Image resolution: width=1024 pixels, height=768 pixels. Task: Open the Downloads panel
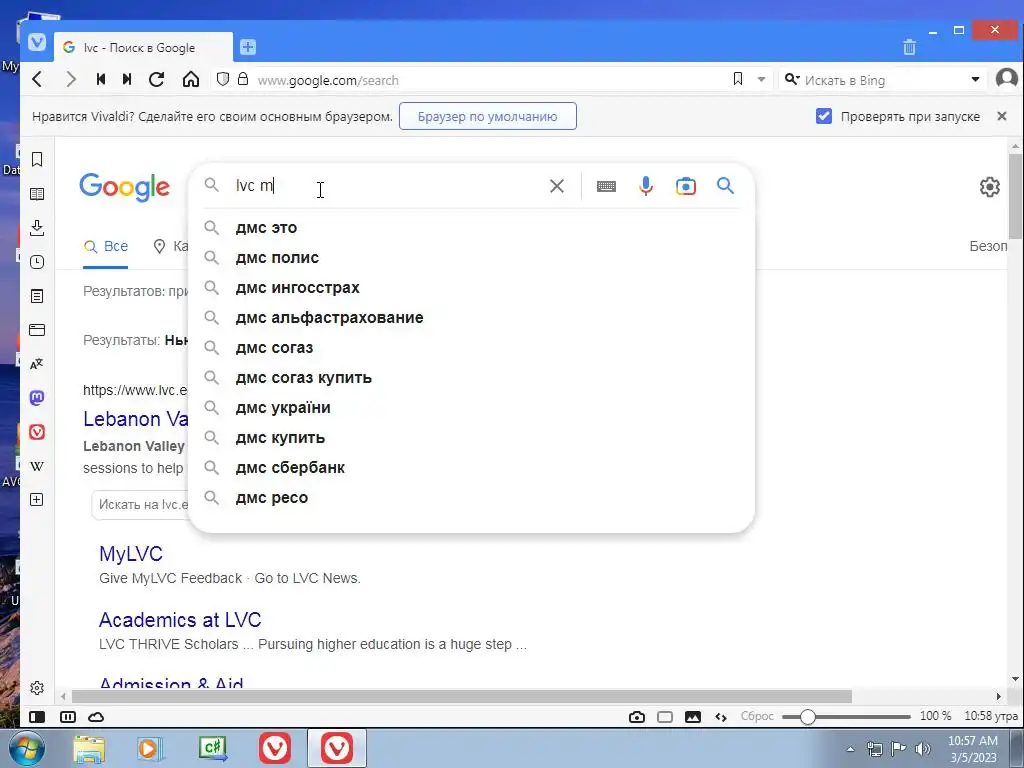tap(37, 228)
